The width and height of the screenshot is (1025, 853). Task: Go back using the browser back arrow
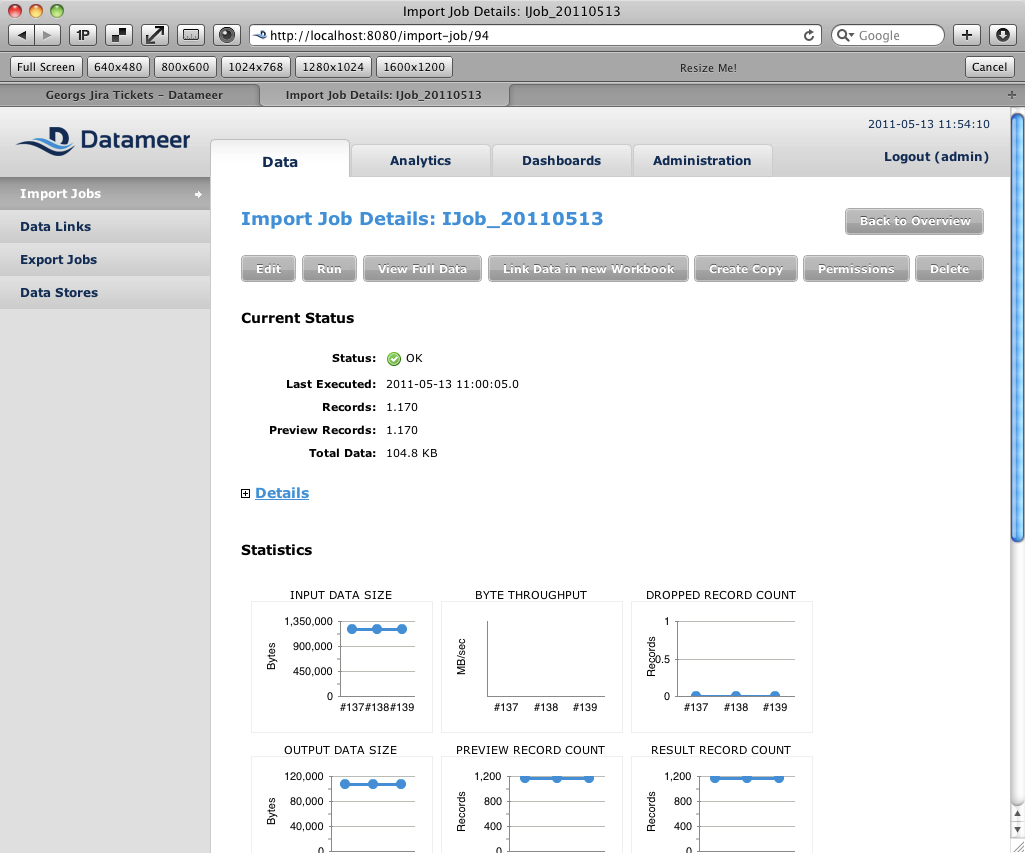[x=22, y=35]
